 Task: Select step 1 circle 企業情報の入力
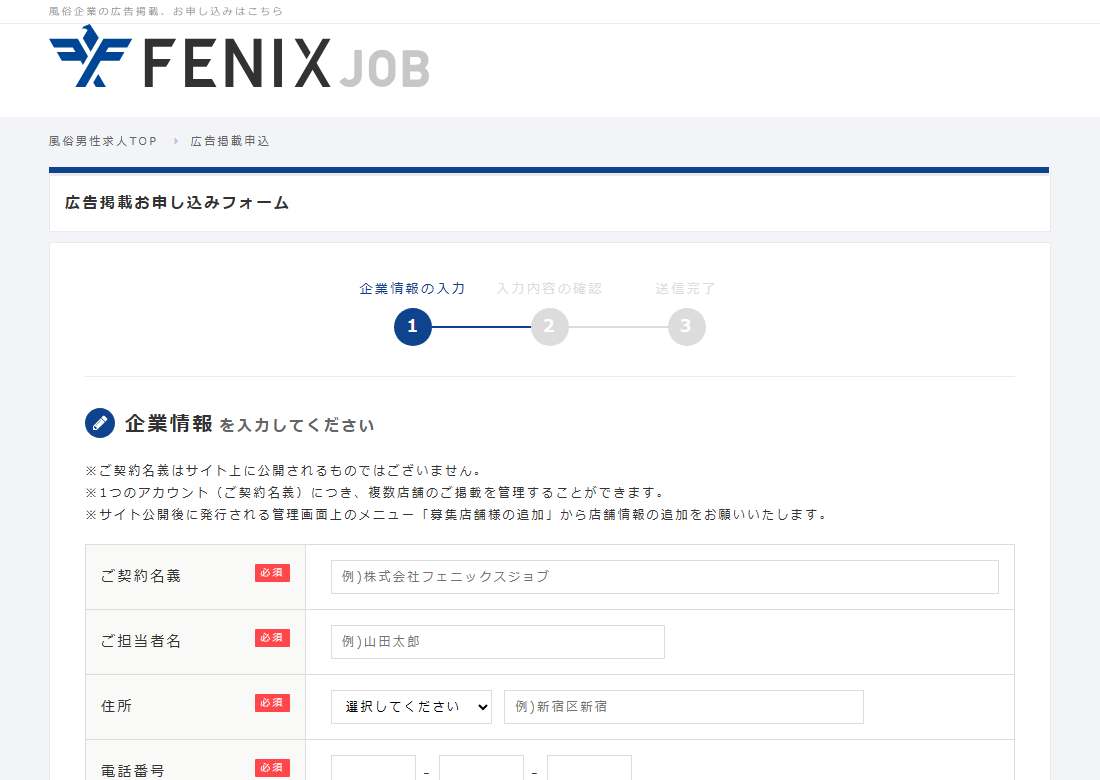pos(412,326)
